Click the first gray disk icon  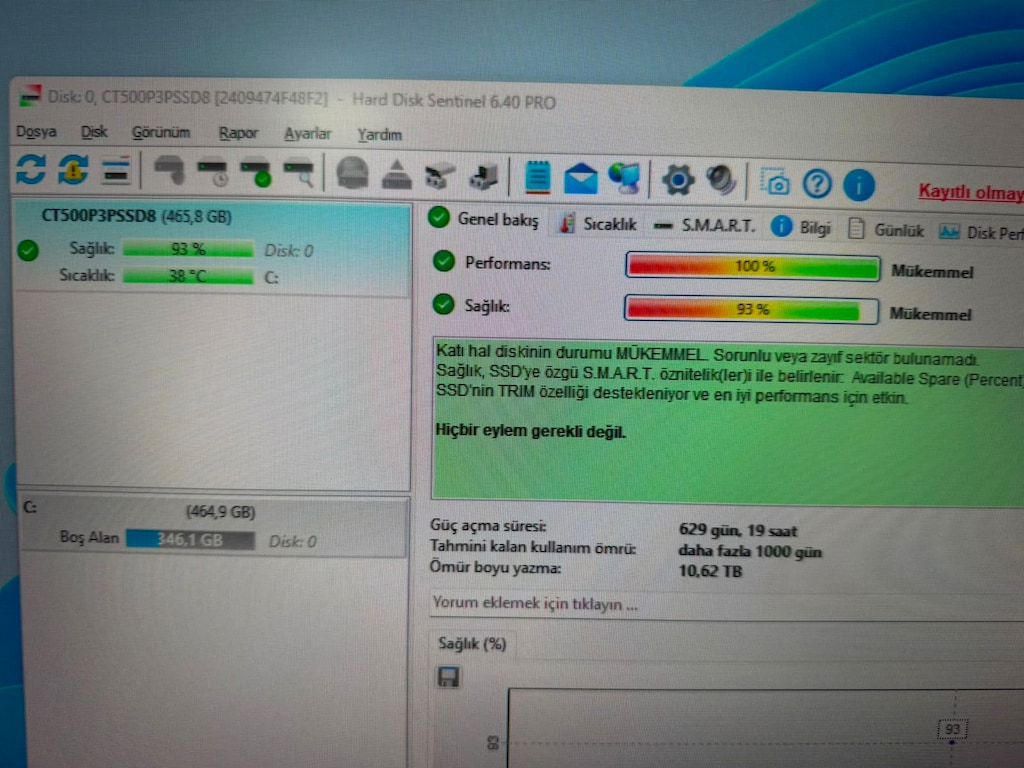(169, 171)
